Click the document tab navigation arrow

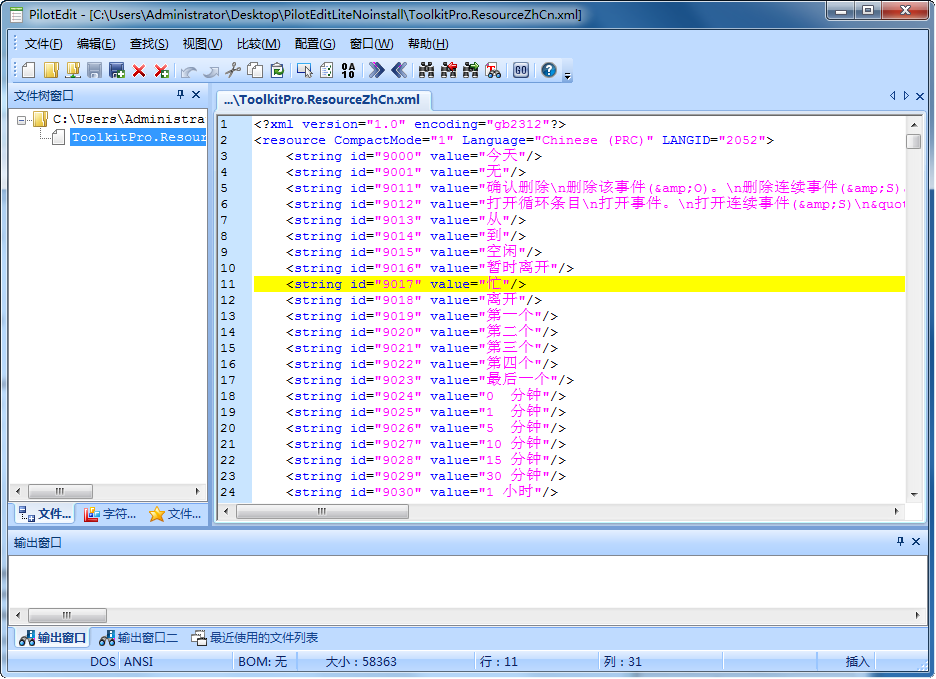(893, 94)
